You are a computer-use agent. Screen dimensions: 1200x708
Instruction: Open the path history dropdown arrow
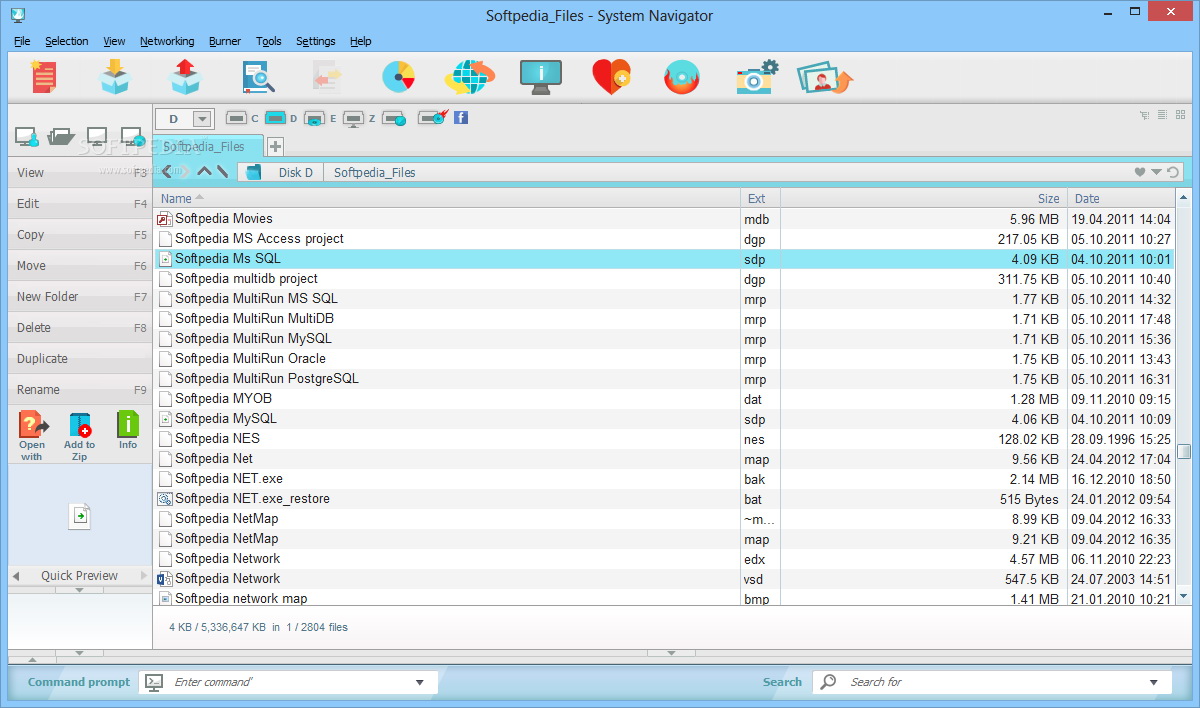pyautogui.click(x=1156, y=172)
